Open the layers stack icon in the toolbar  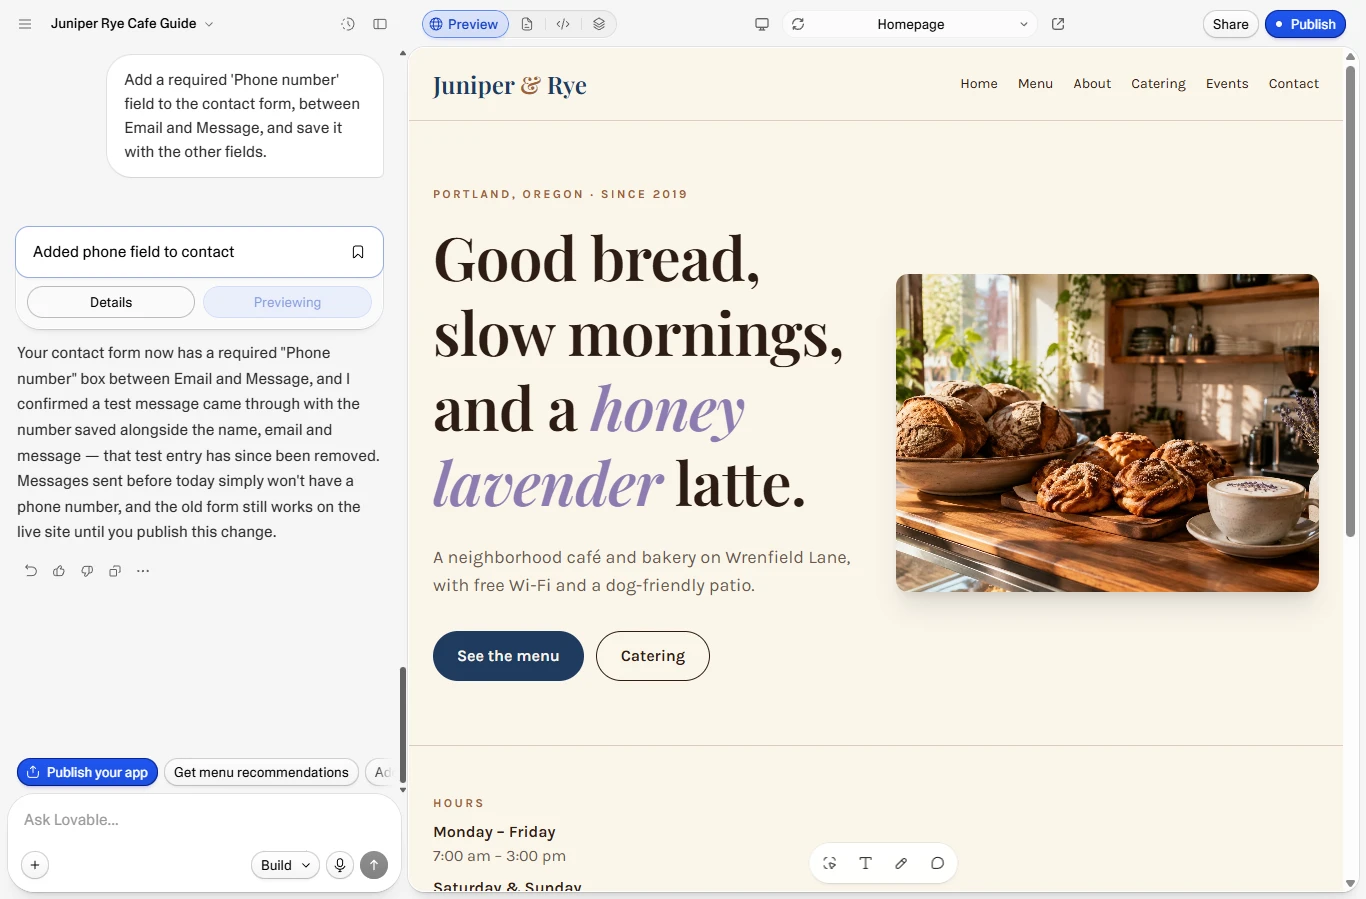coord(599,24)
